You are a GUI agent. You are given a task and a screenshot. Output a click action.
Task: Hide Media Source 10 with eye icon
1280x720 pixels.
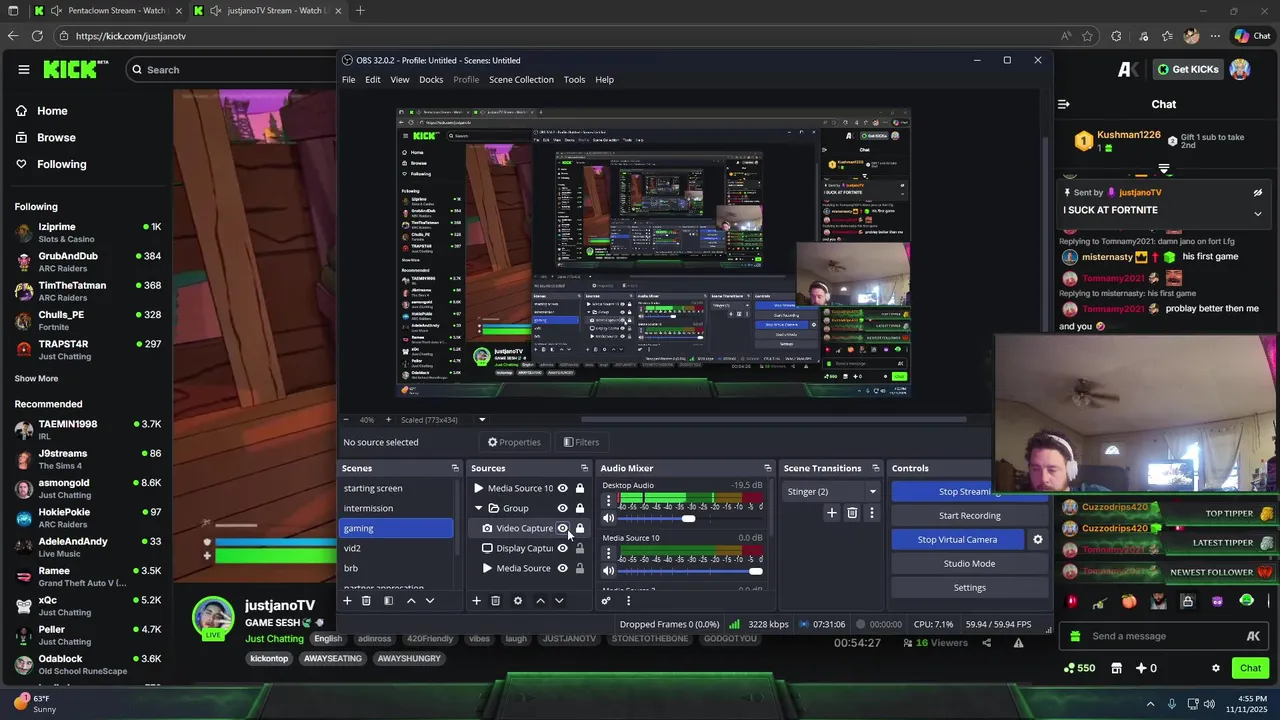tap(562, 488)
